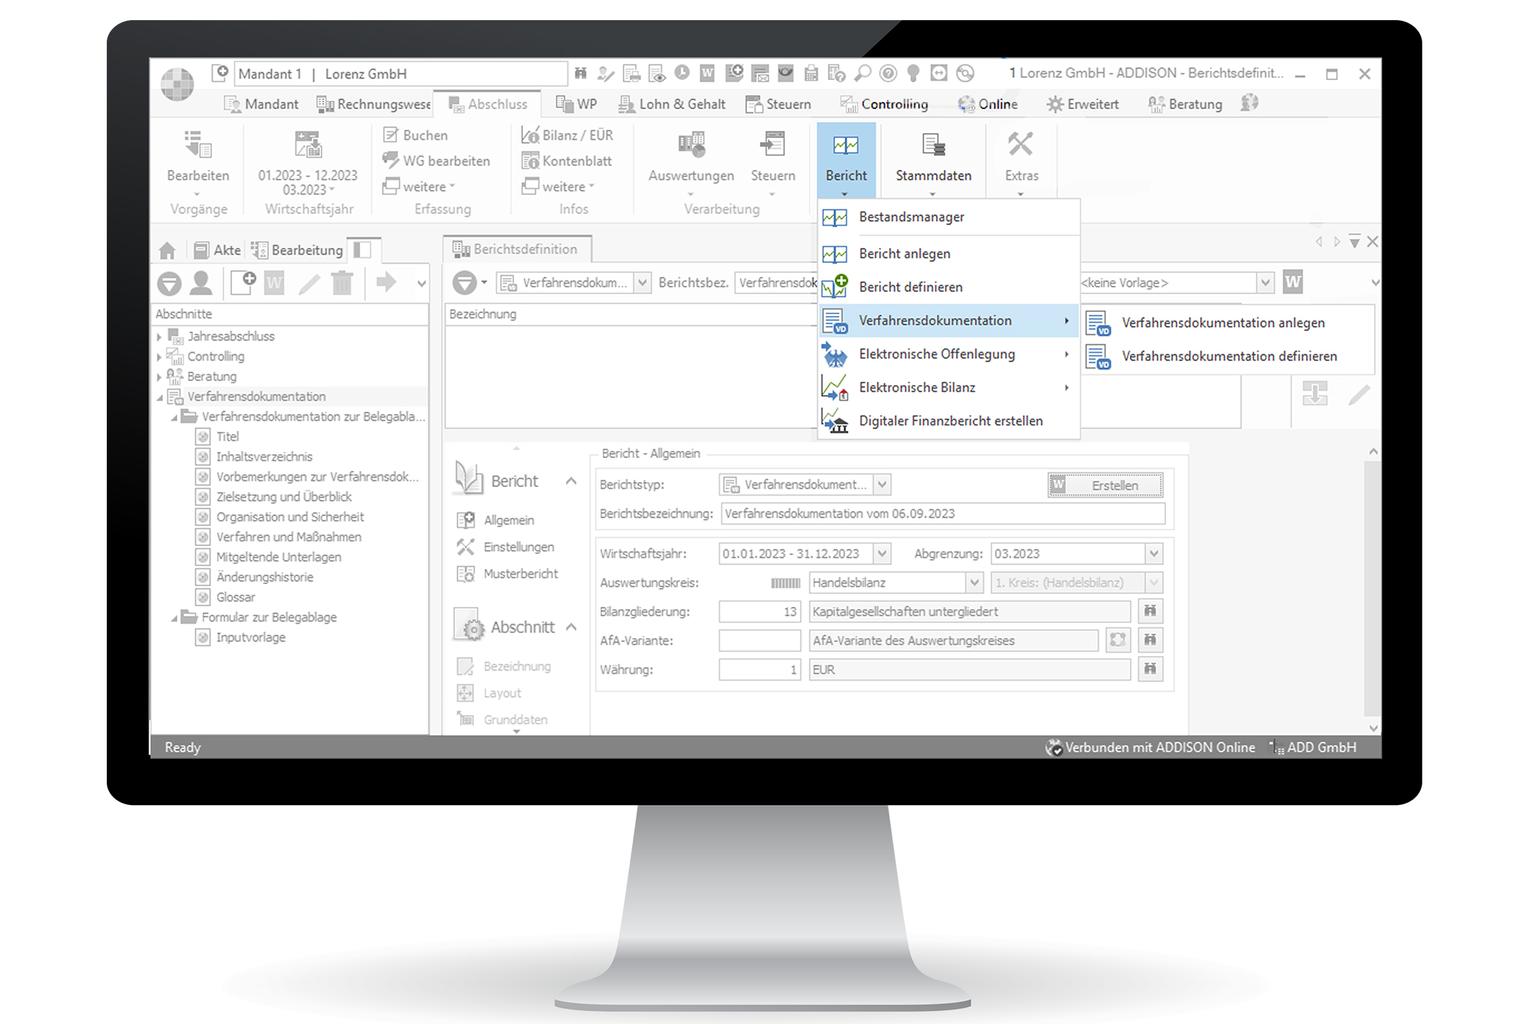Image resolution: width=1536 pixels, height=1024 pixels.
Task: Open the Stammdaten ribbon icon
Action: click(x=933, y=146)
